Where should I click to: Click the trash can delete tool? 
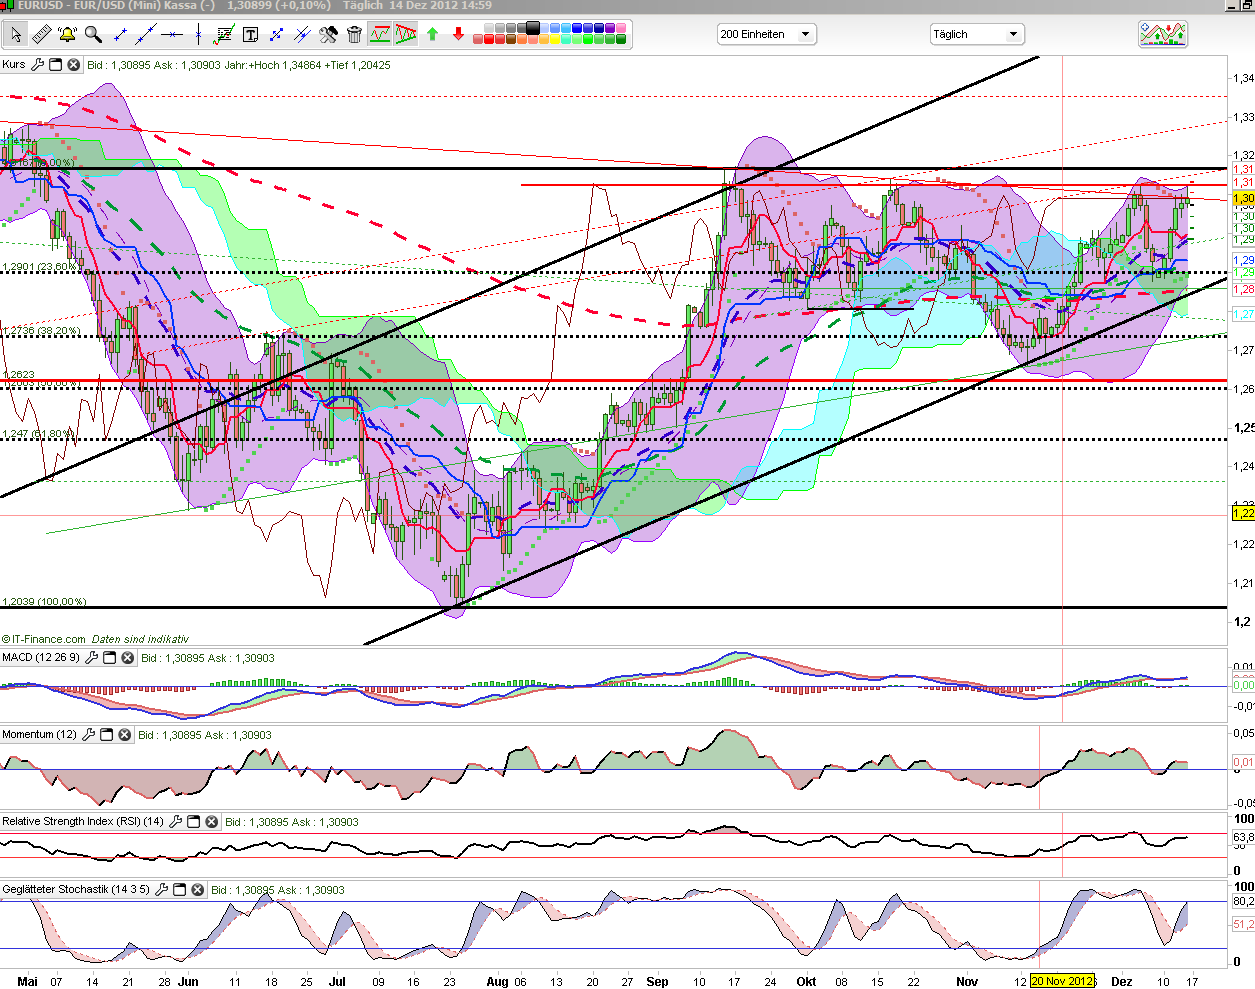[354, 35]
